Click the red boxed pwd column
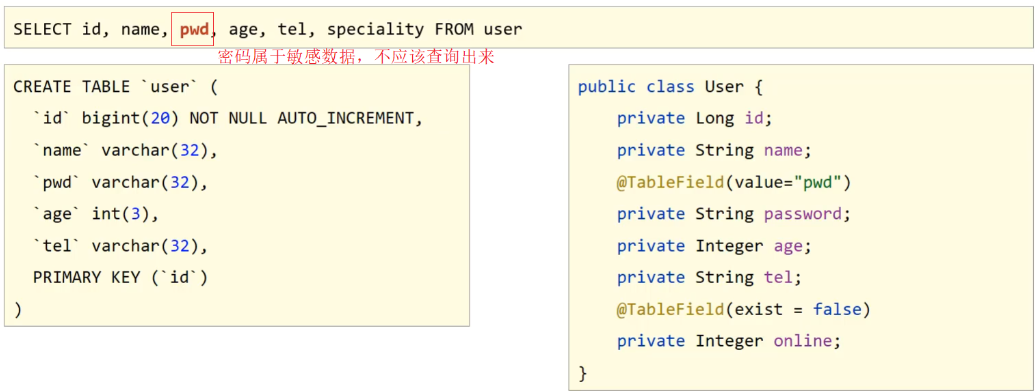Screen dimensions: 1035x391 (x=192, y=29)
